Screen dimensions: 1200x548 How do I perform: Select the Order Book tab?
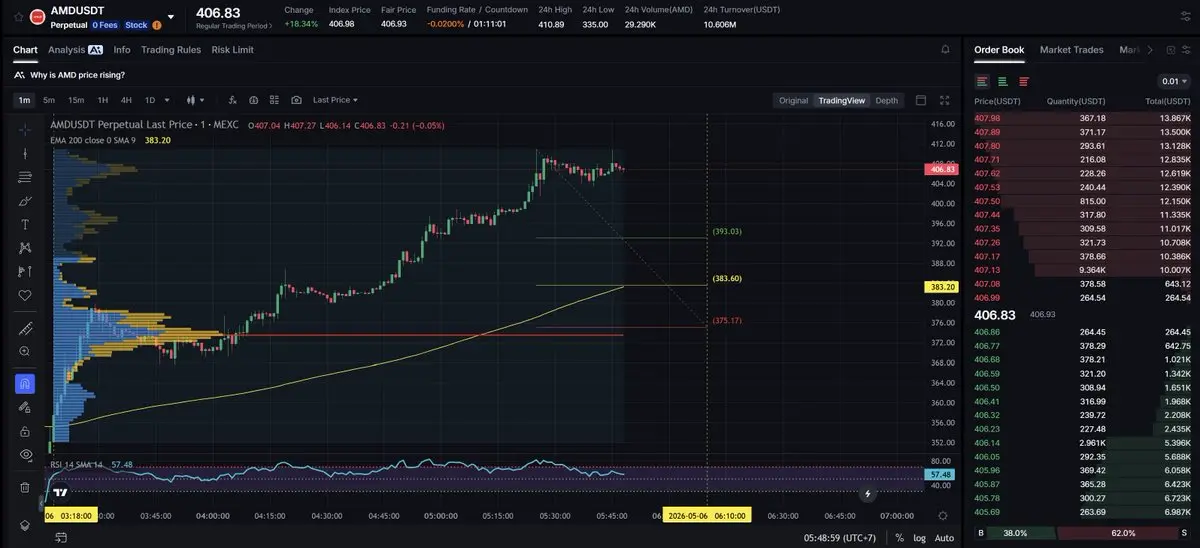(x=999, y=49)
